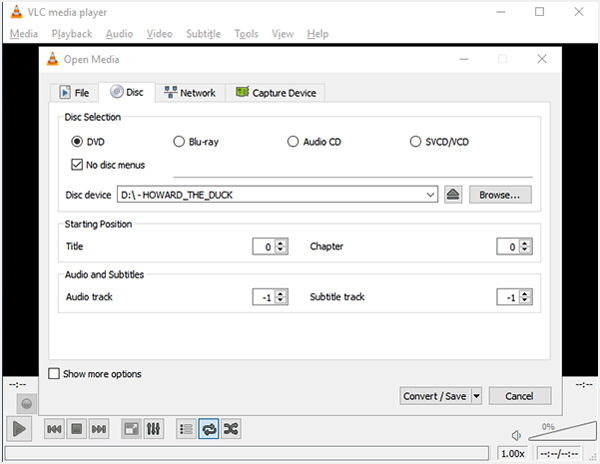Open extended settings equalizer icon
This screenshot has width=600, height=464.
point(153,429)
